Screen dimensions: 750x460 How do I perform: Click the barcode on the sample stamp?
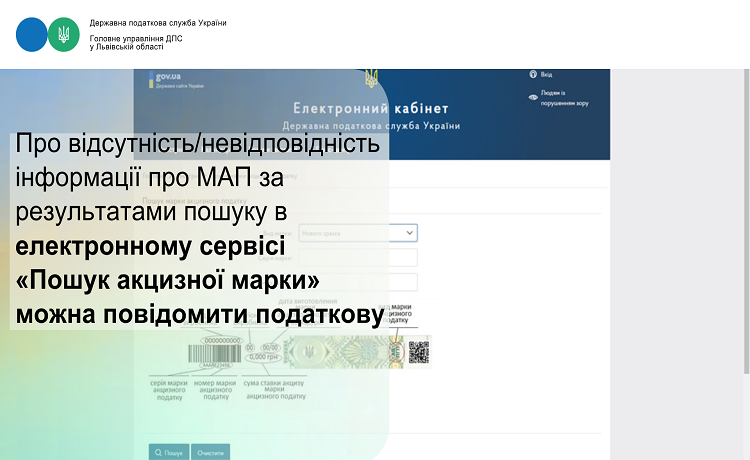[219, 355]
